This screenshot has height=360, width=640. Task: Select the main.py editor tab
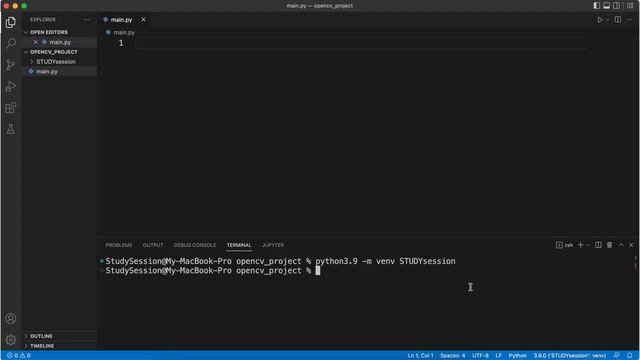(x=121, y=20)
